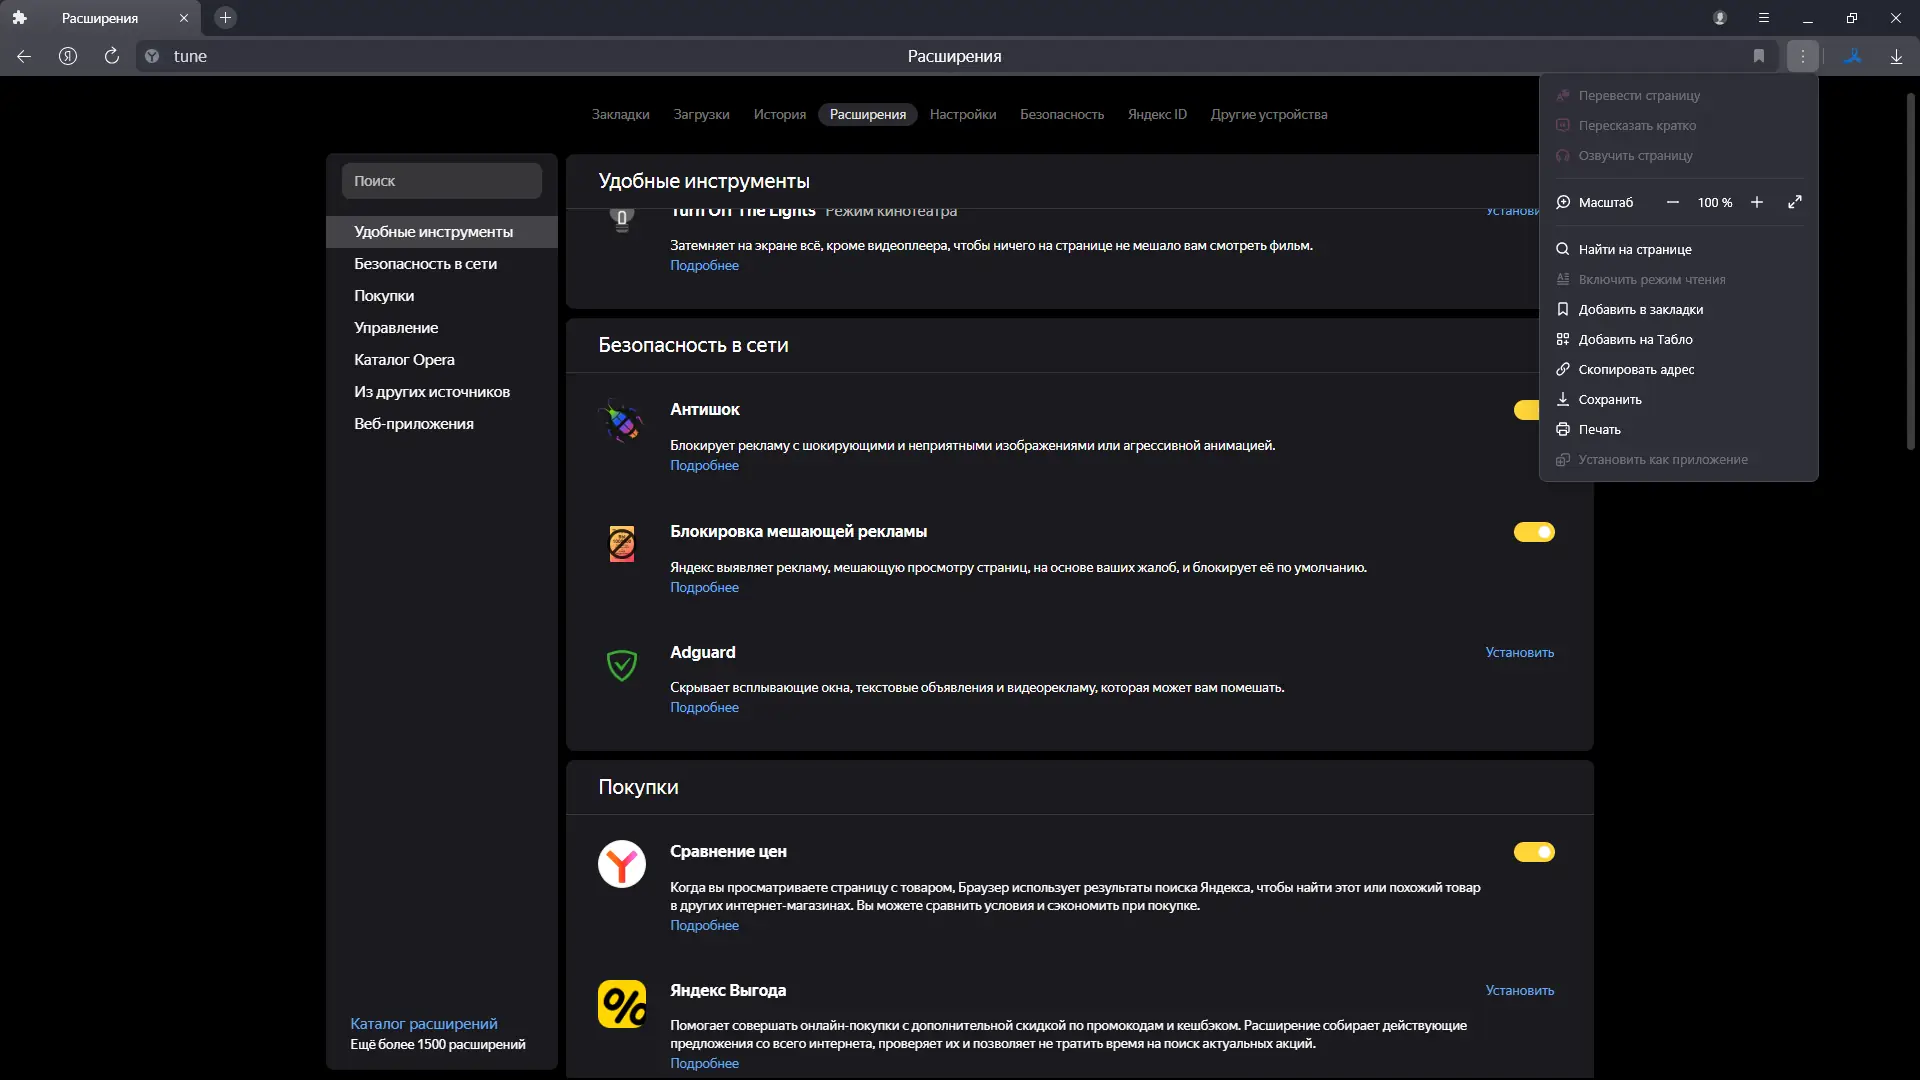
Task: Click the Поиск extensions search field
Action: pyautogui.click(x=442, y=181)
